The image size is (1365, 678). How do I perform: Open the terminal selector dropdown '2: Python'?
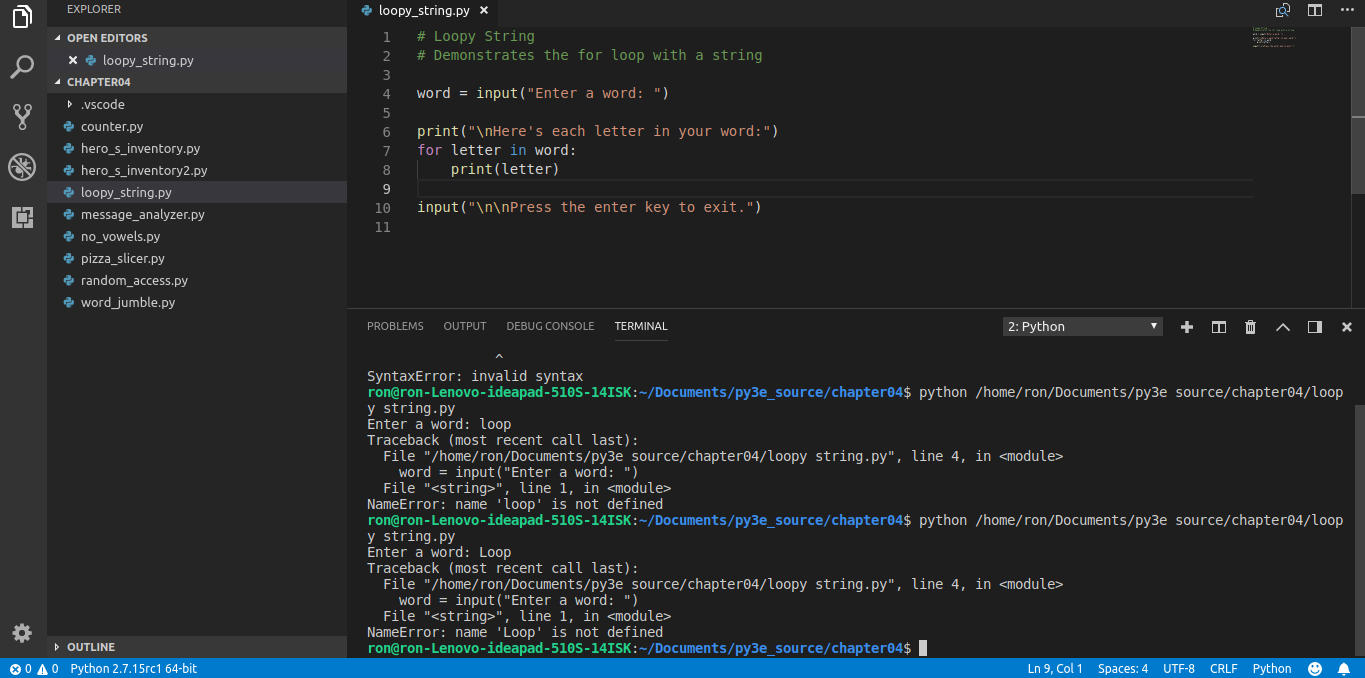1082,327
